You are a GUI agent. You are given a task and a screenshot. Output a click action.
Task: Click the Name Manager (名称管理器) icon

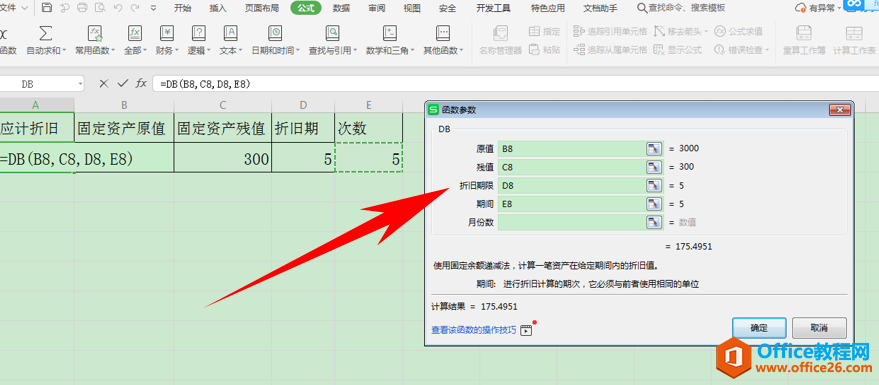point(500,33)
